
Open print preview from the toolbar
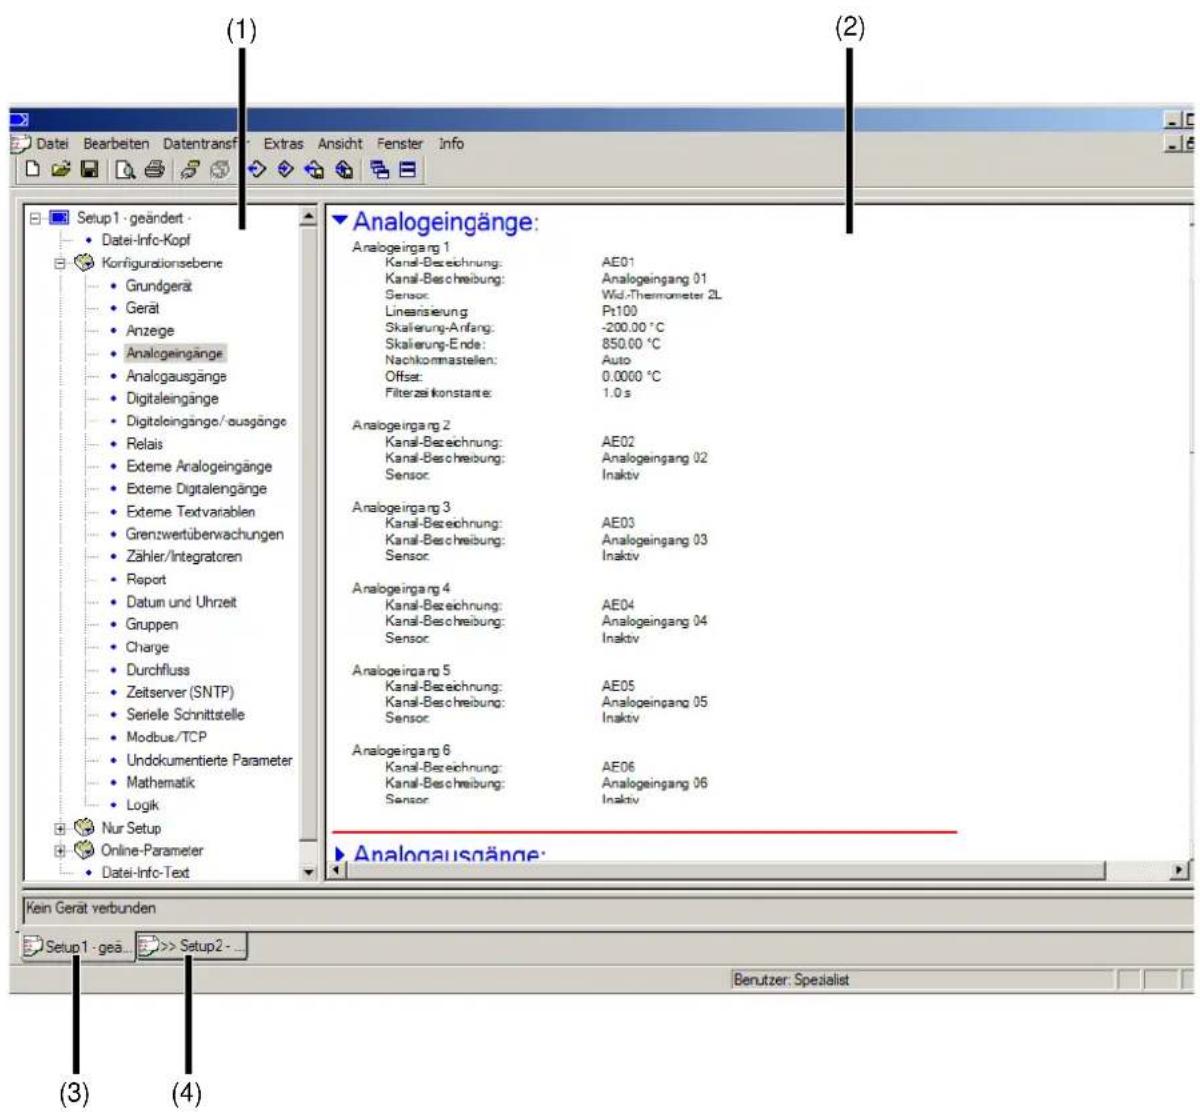[x=125, y=171]
